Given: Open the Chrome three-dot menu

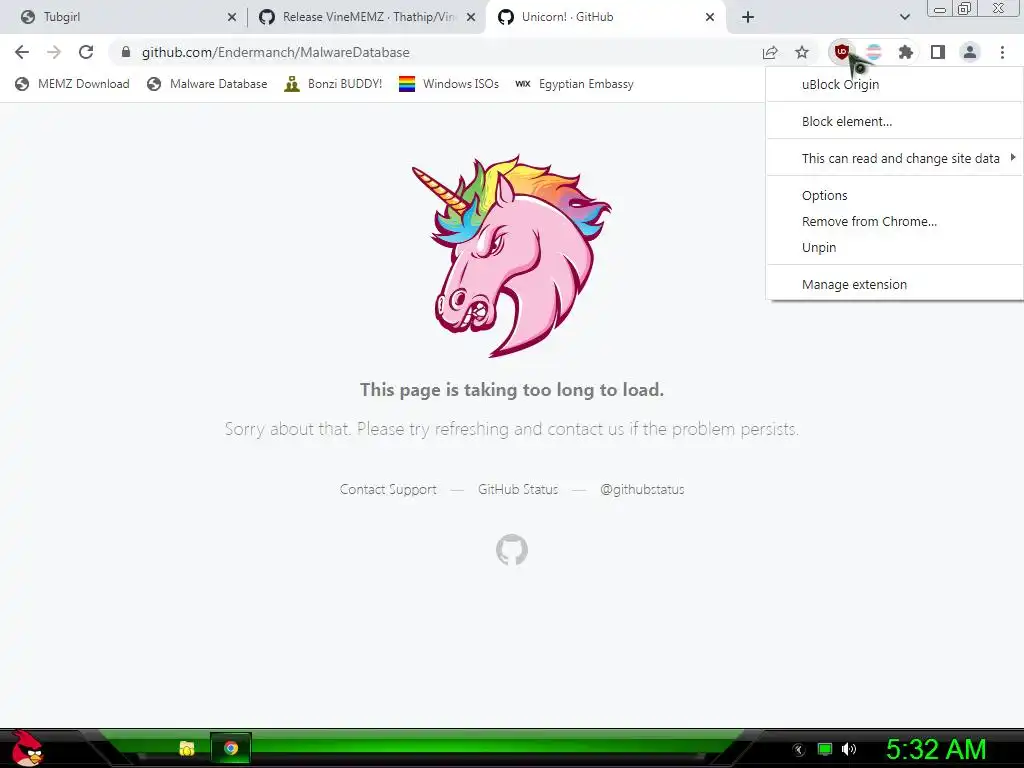Looking at the screenshot, I should click(1002, 52).
